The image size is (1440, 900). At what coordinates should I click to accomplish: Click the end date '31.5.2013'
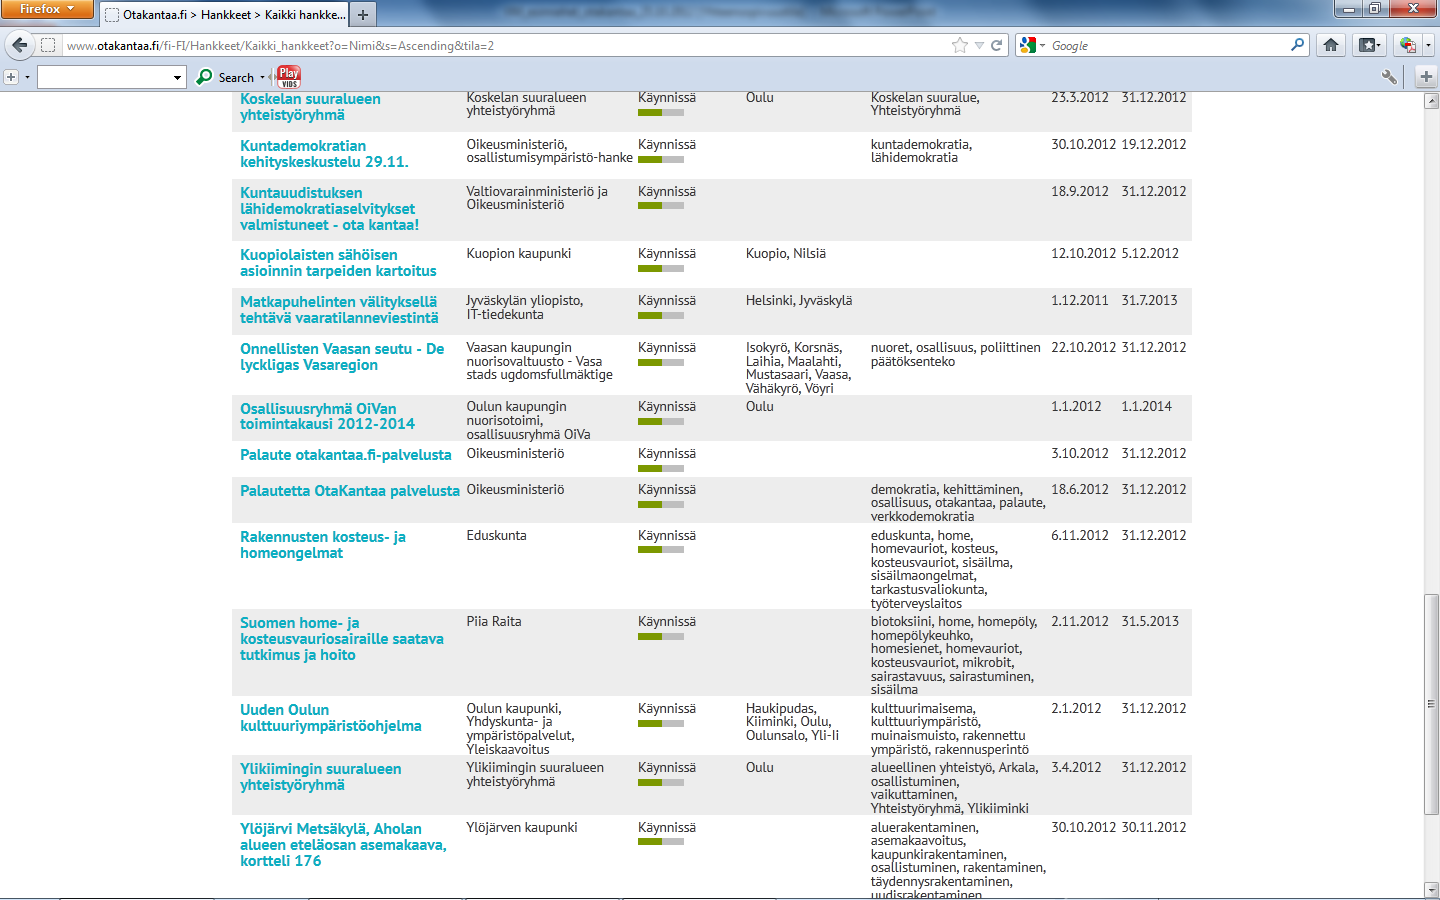1150,622
